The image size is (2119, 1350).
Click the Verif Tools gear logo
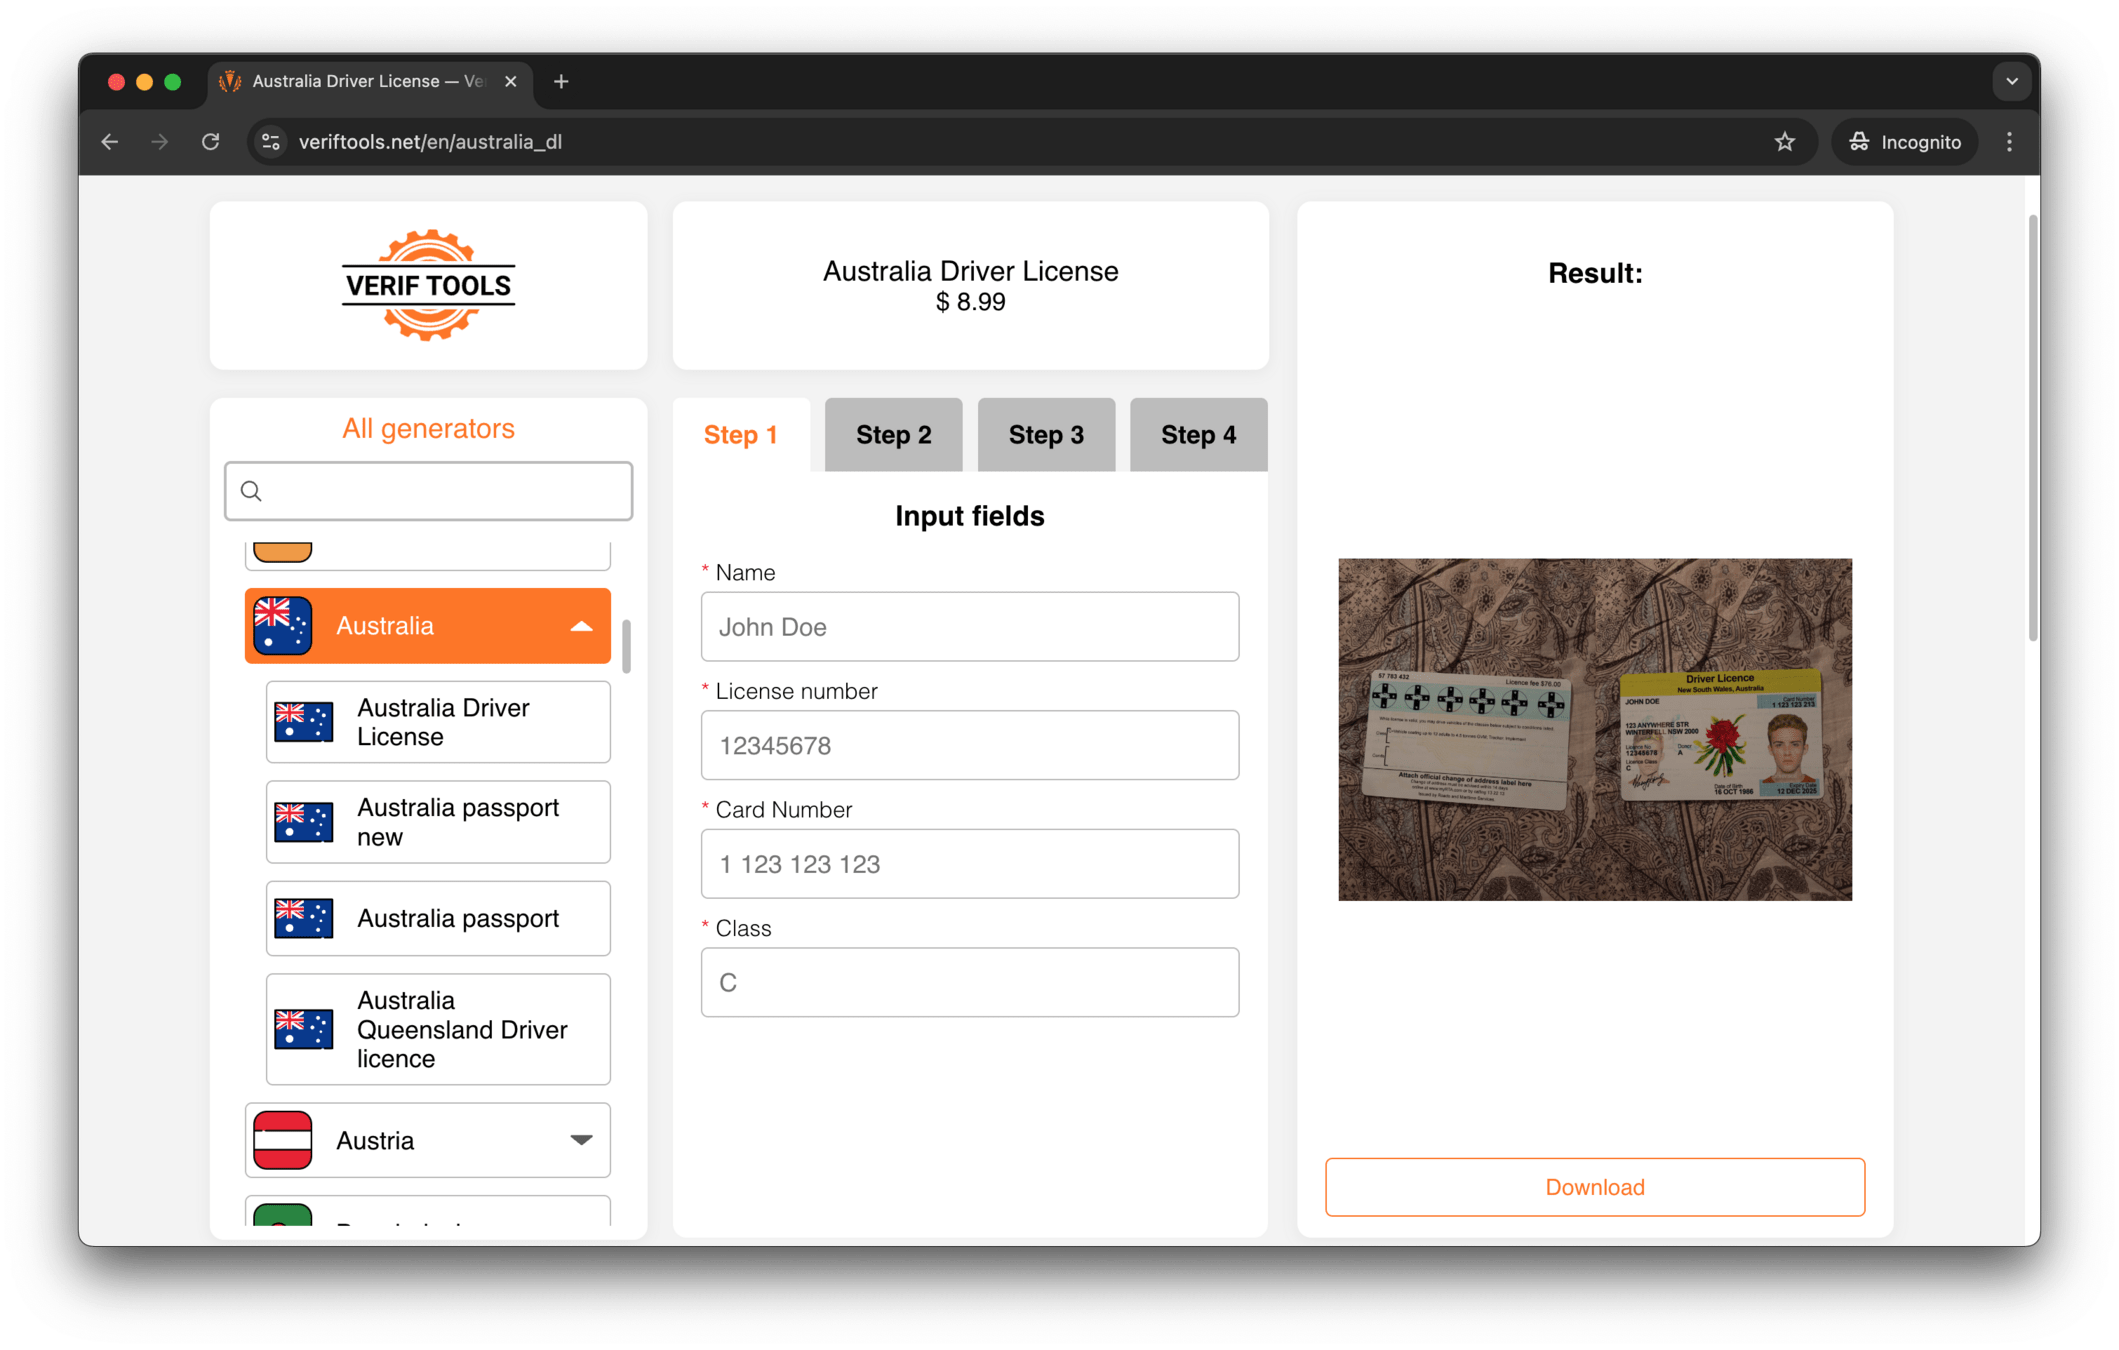click(428, 286)
